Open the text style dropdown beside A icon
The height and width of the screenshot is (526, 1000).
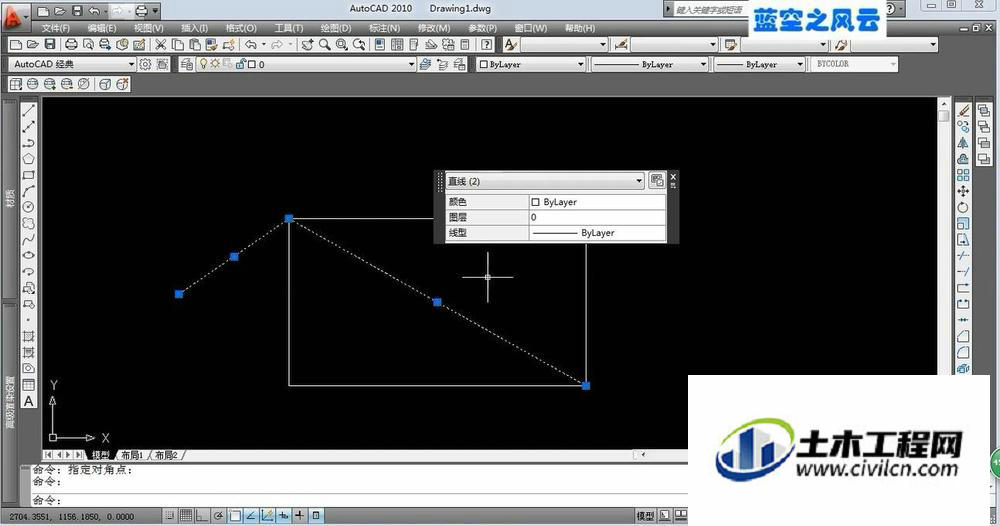[x=564, y=44]
